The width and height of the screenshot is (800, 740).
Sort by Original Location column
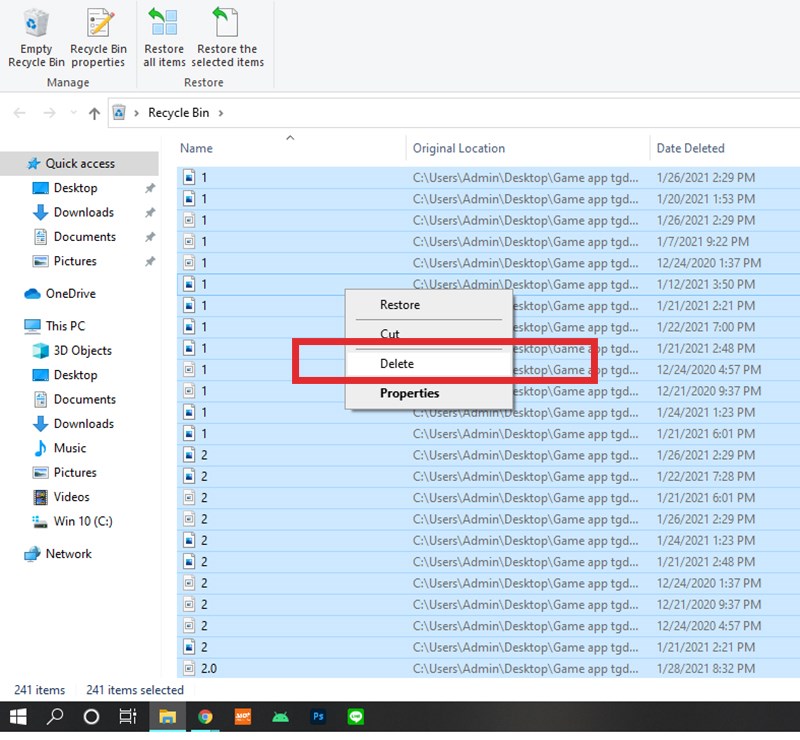coord(528,148)
